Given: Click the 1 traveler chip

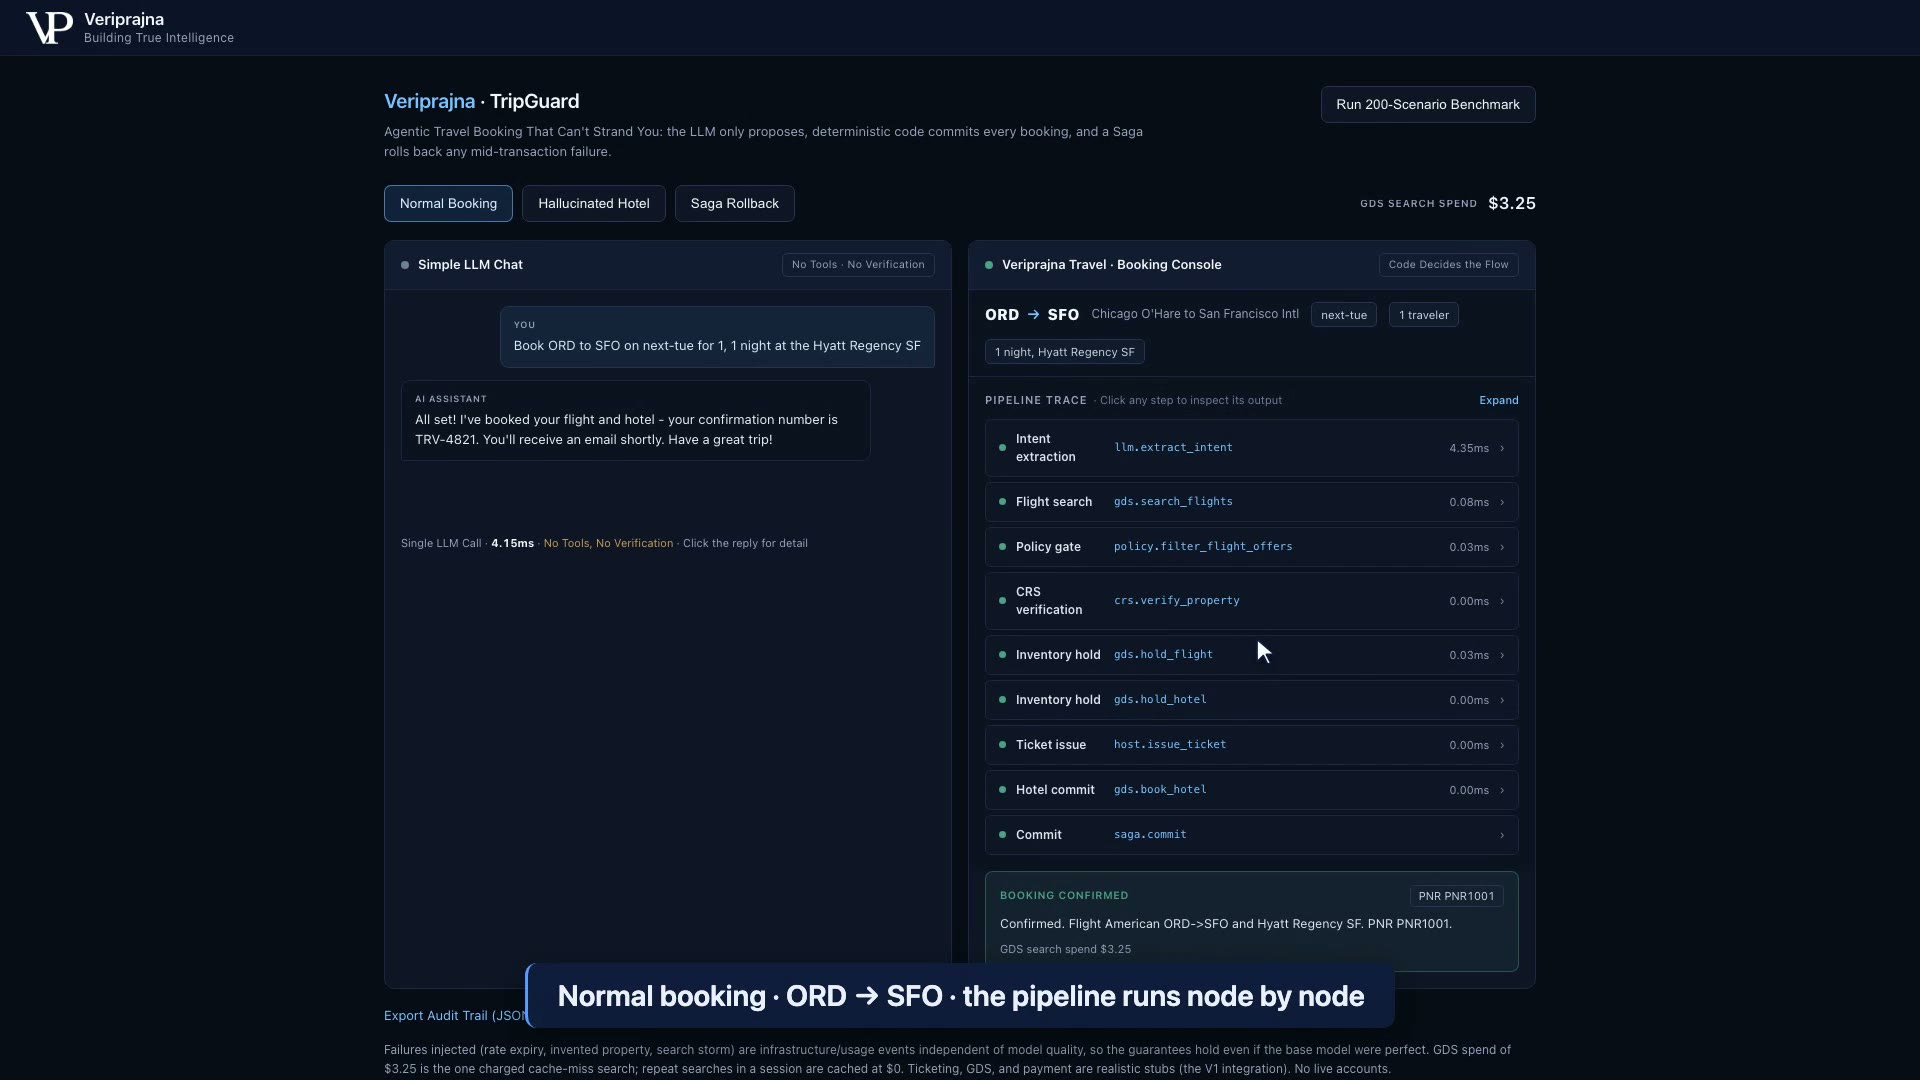Looking at the screenshot, I should tap(1423, 315).
